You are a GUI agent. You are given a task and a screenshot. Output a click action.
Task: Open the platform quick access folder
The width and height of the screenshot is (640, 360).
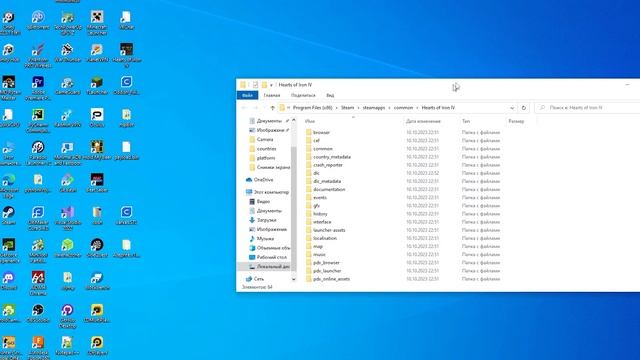(x=262, y=158)
